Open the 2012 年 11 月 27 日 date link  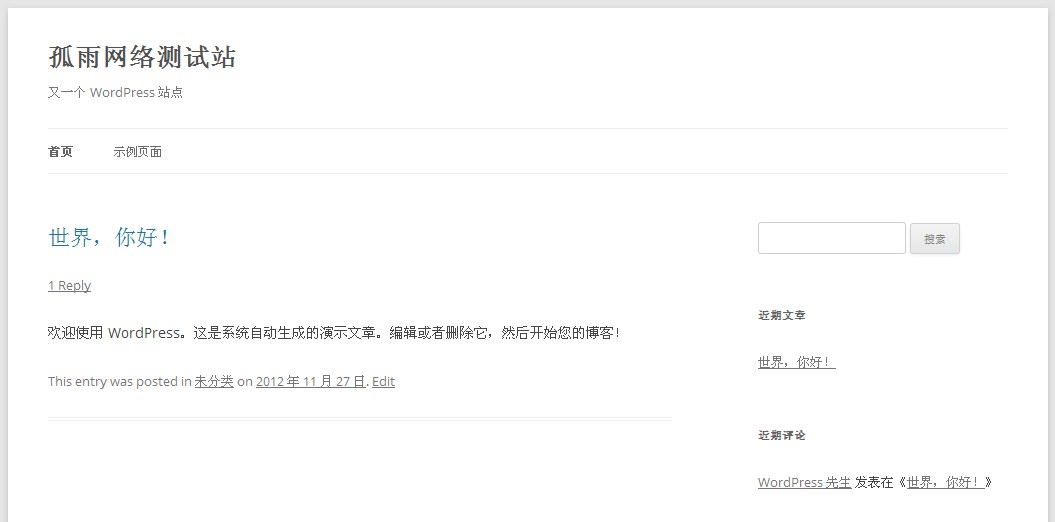311,381
